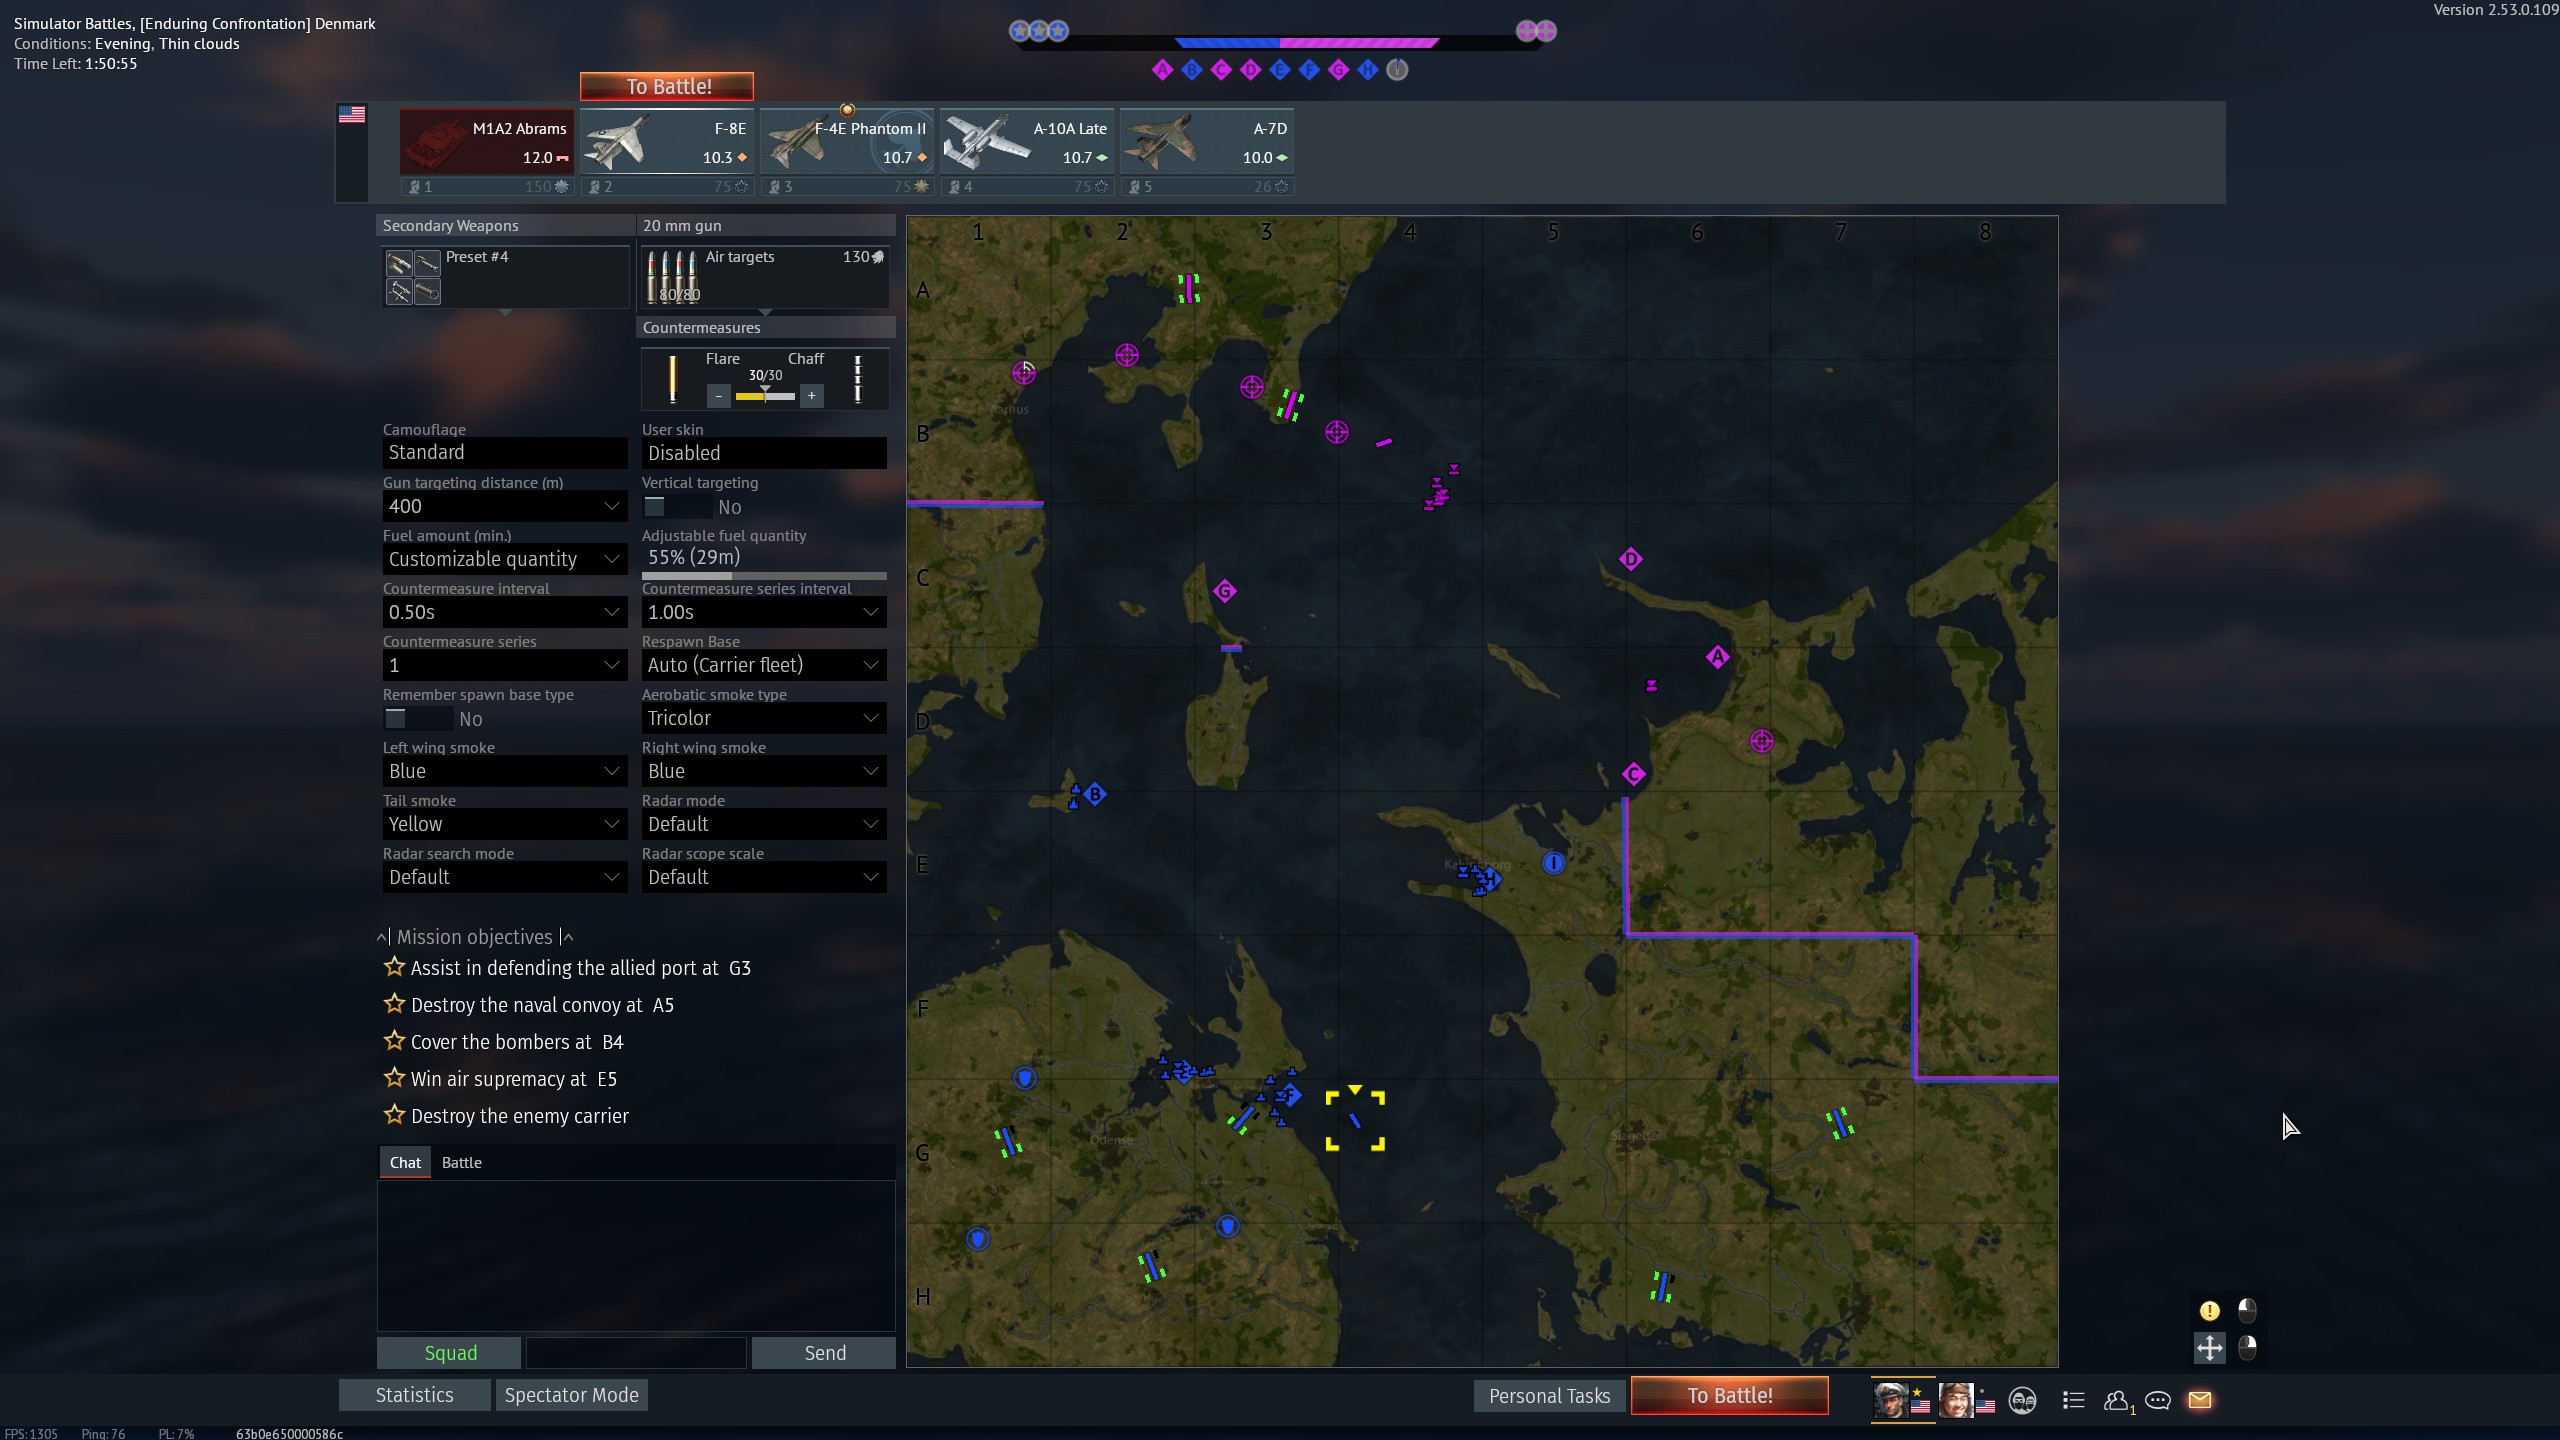Click the chat message input field

pos(636,1353)
